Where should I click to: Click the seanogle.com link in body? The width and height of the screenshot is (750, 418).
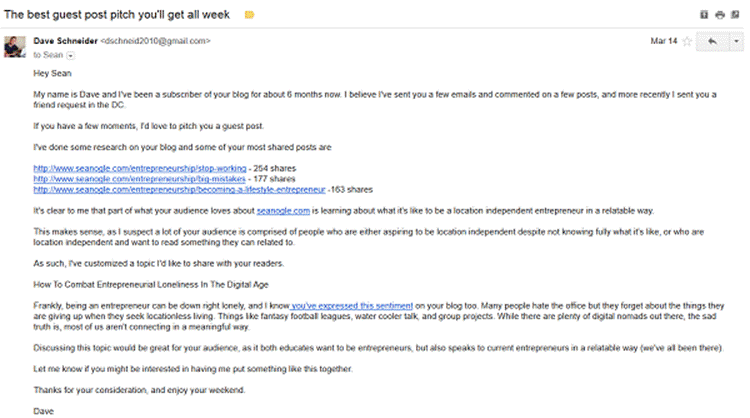click(286, 211)
